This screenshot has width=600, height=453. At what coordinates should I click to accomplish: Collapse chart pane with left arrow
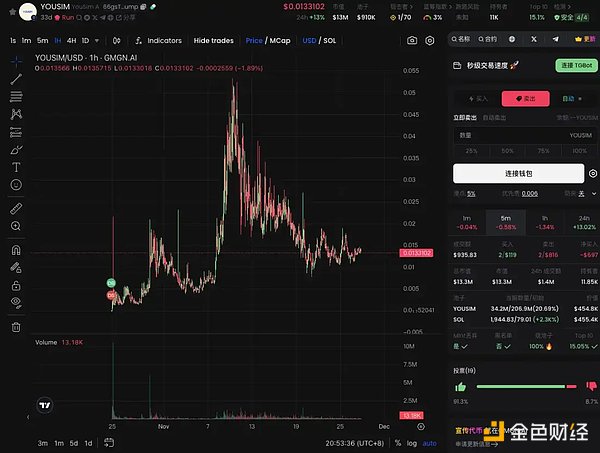tap(28, 417)
